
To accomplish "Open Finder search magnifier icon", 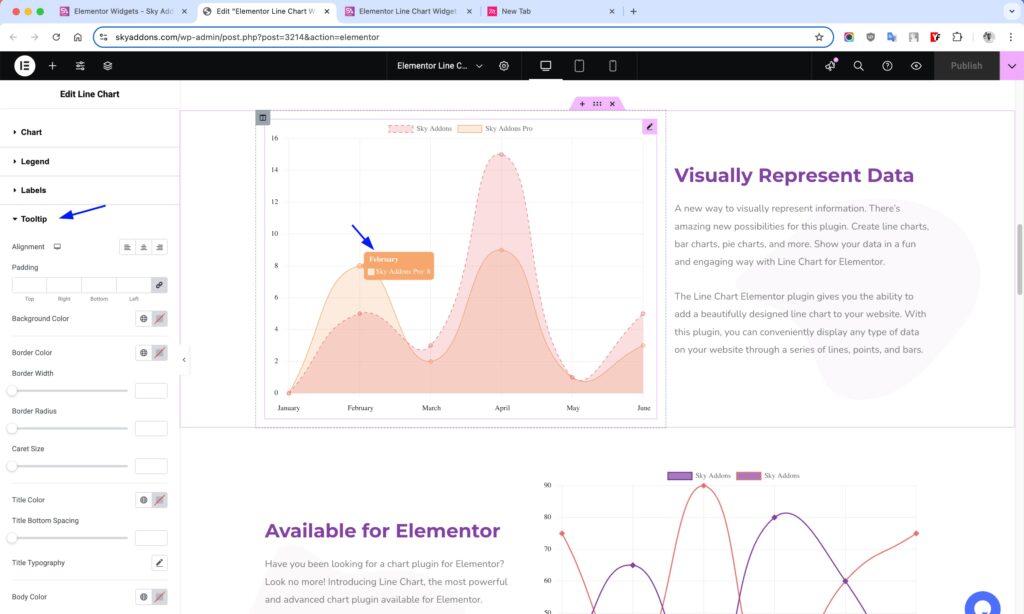I will point(858,65).
